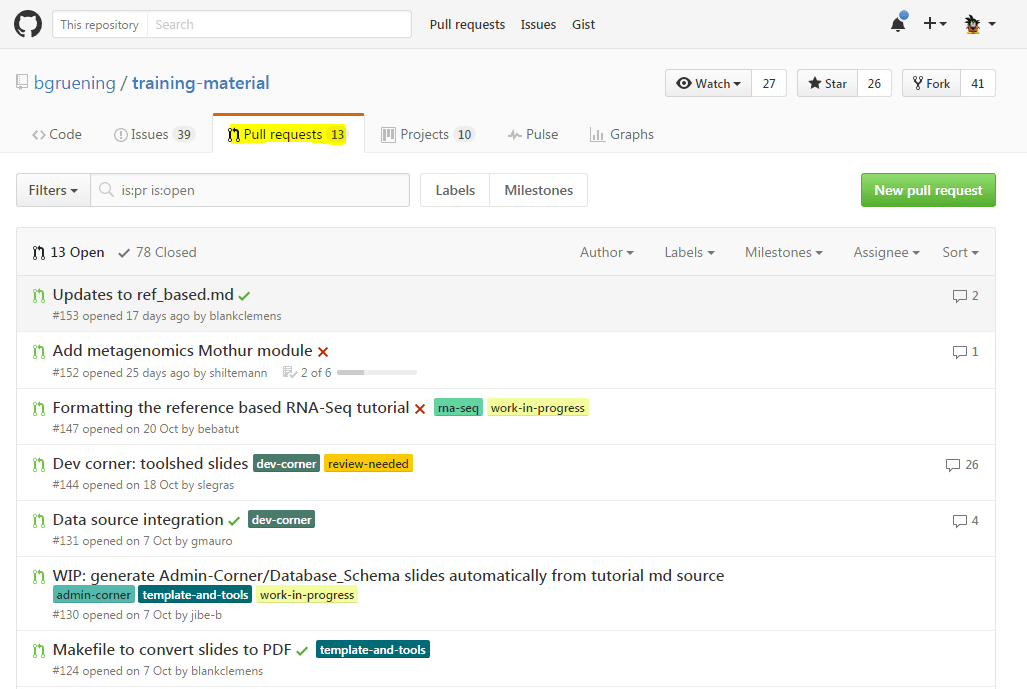Star the training-material repository
The image size is (1027, 689).
[x=826, y=83]
